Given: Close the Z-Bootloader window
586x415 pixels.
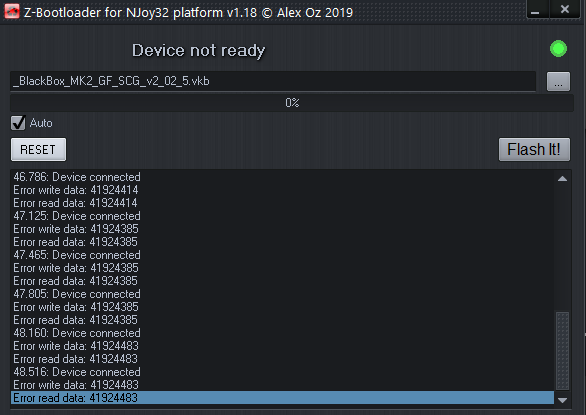Looking at the screenshot, I should pos(565,9).
